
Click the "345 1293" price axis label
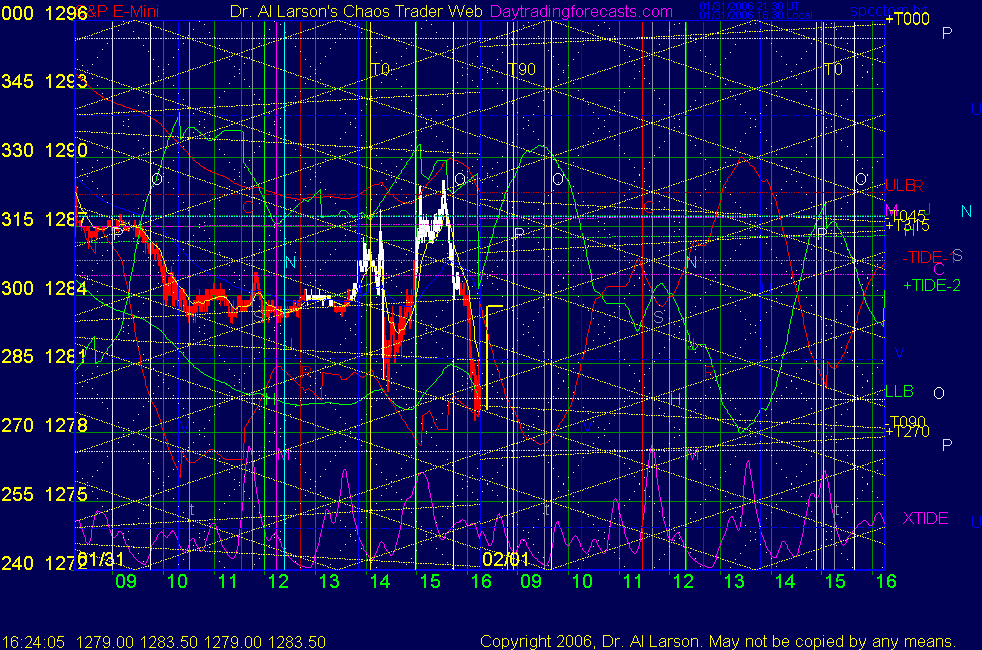(44, 81)
